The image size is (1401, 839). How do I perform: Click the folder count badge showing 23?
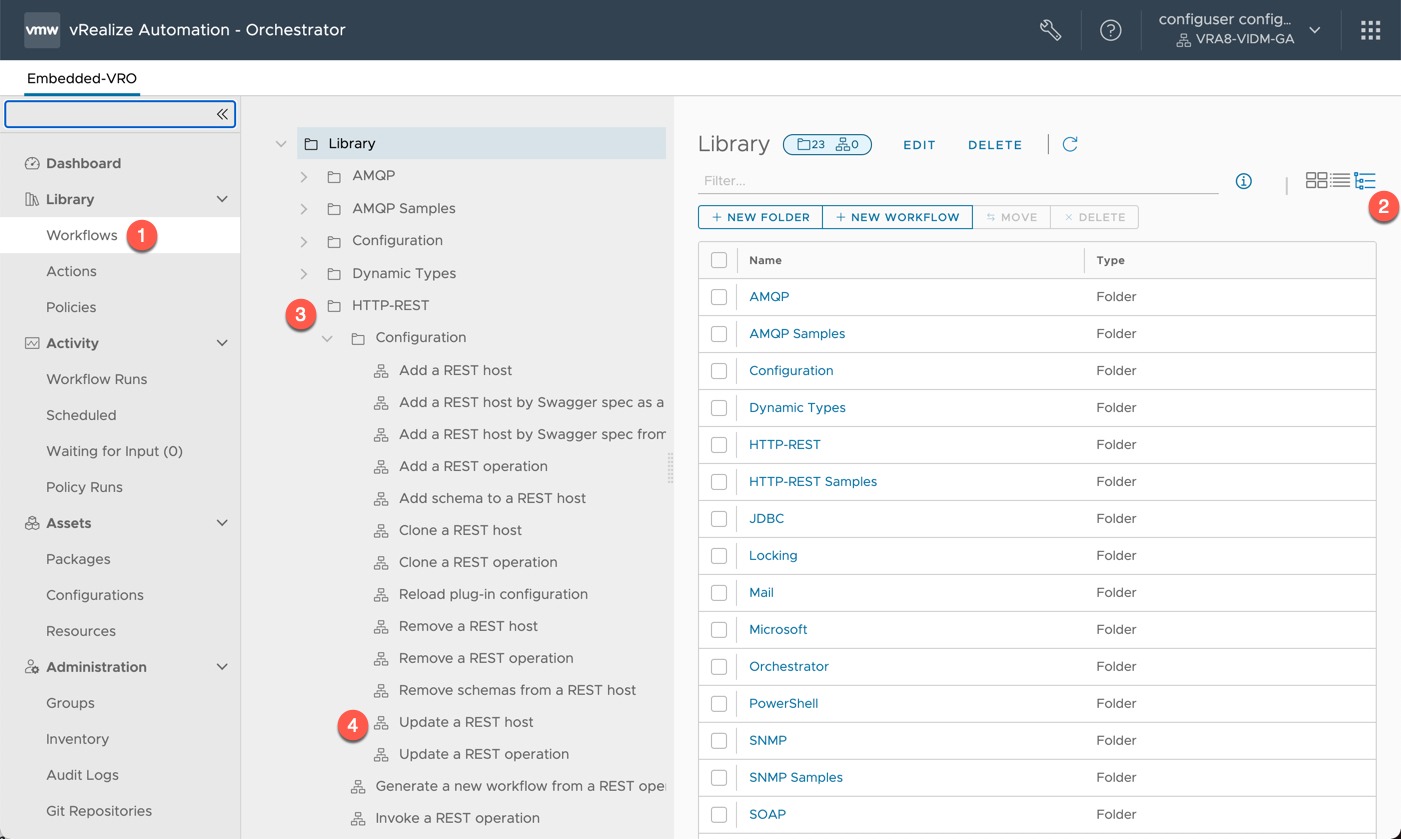810,144
